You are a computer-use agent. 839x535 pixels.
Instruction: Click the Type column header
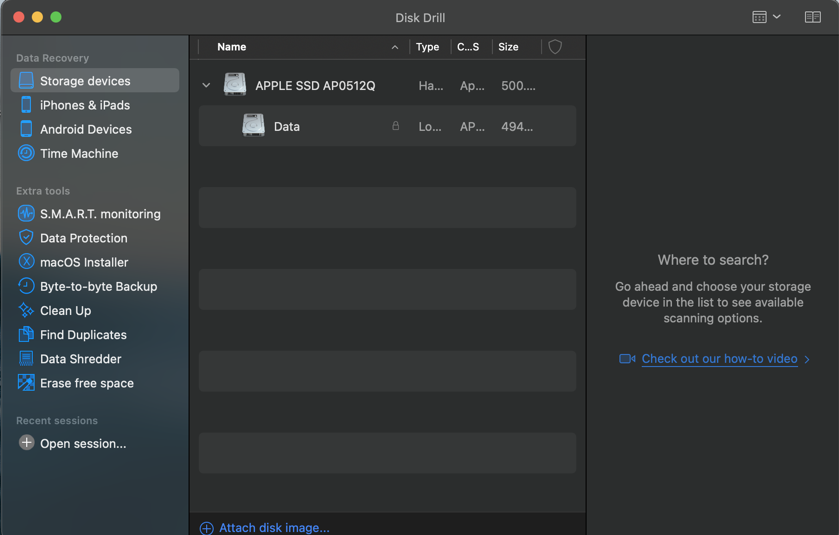coord(427,47)
